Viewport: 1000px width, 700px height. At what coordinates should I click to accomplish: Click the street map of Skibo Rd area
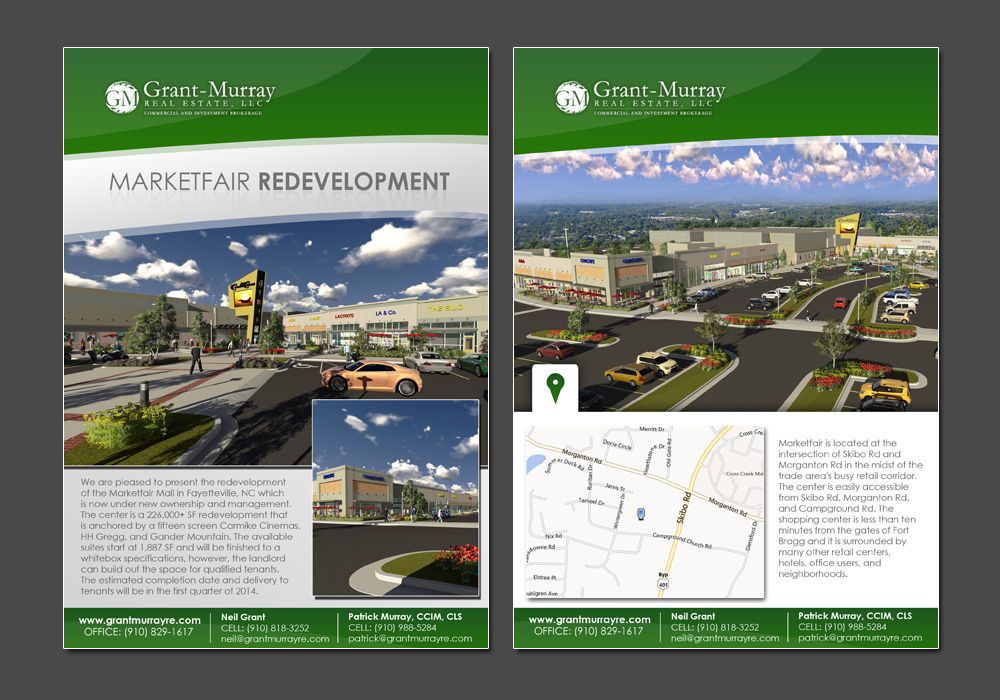pos(645,512)
